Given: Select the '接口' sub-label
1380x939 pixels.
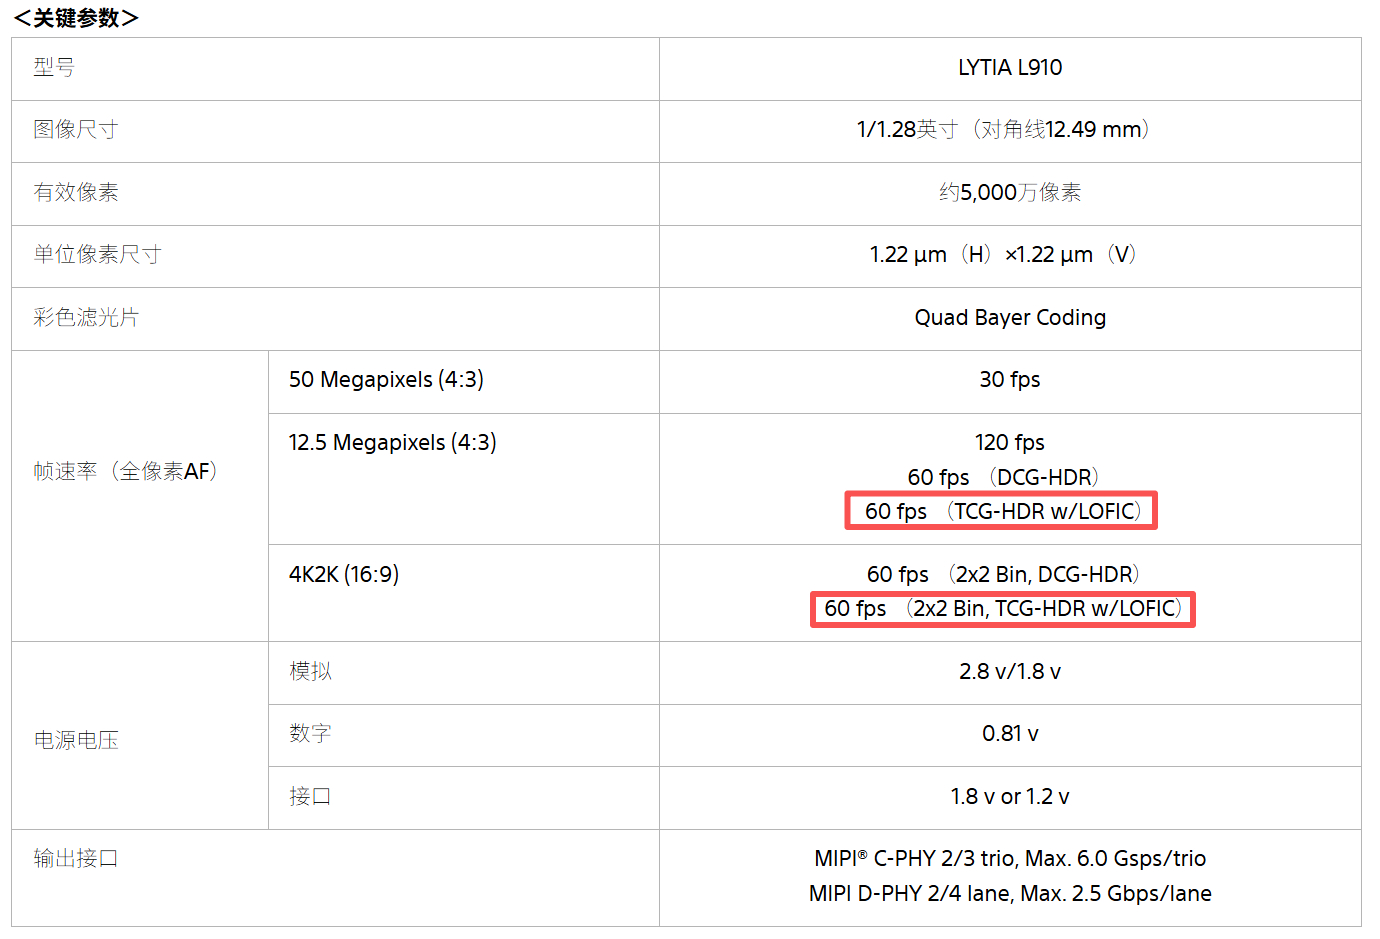Looking at the screenshot, I should tap(310, 796).
